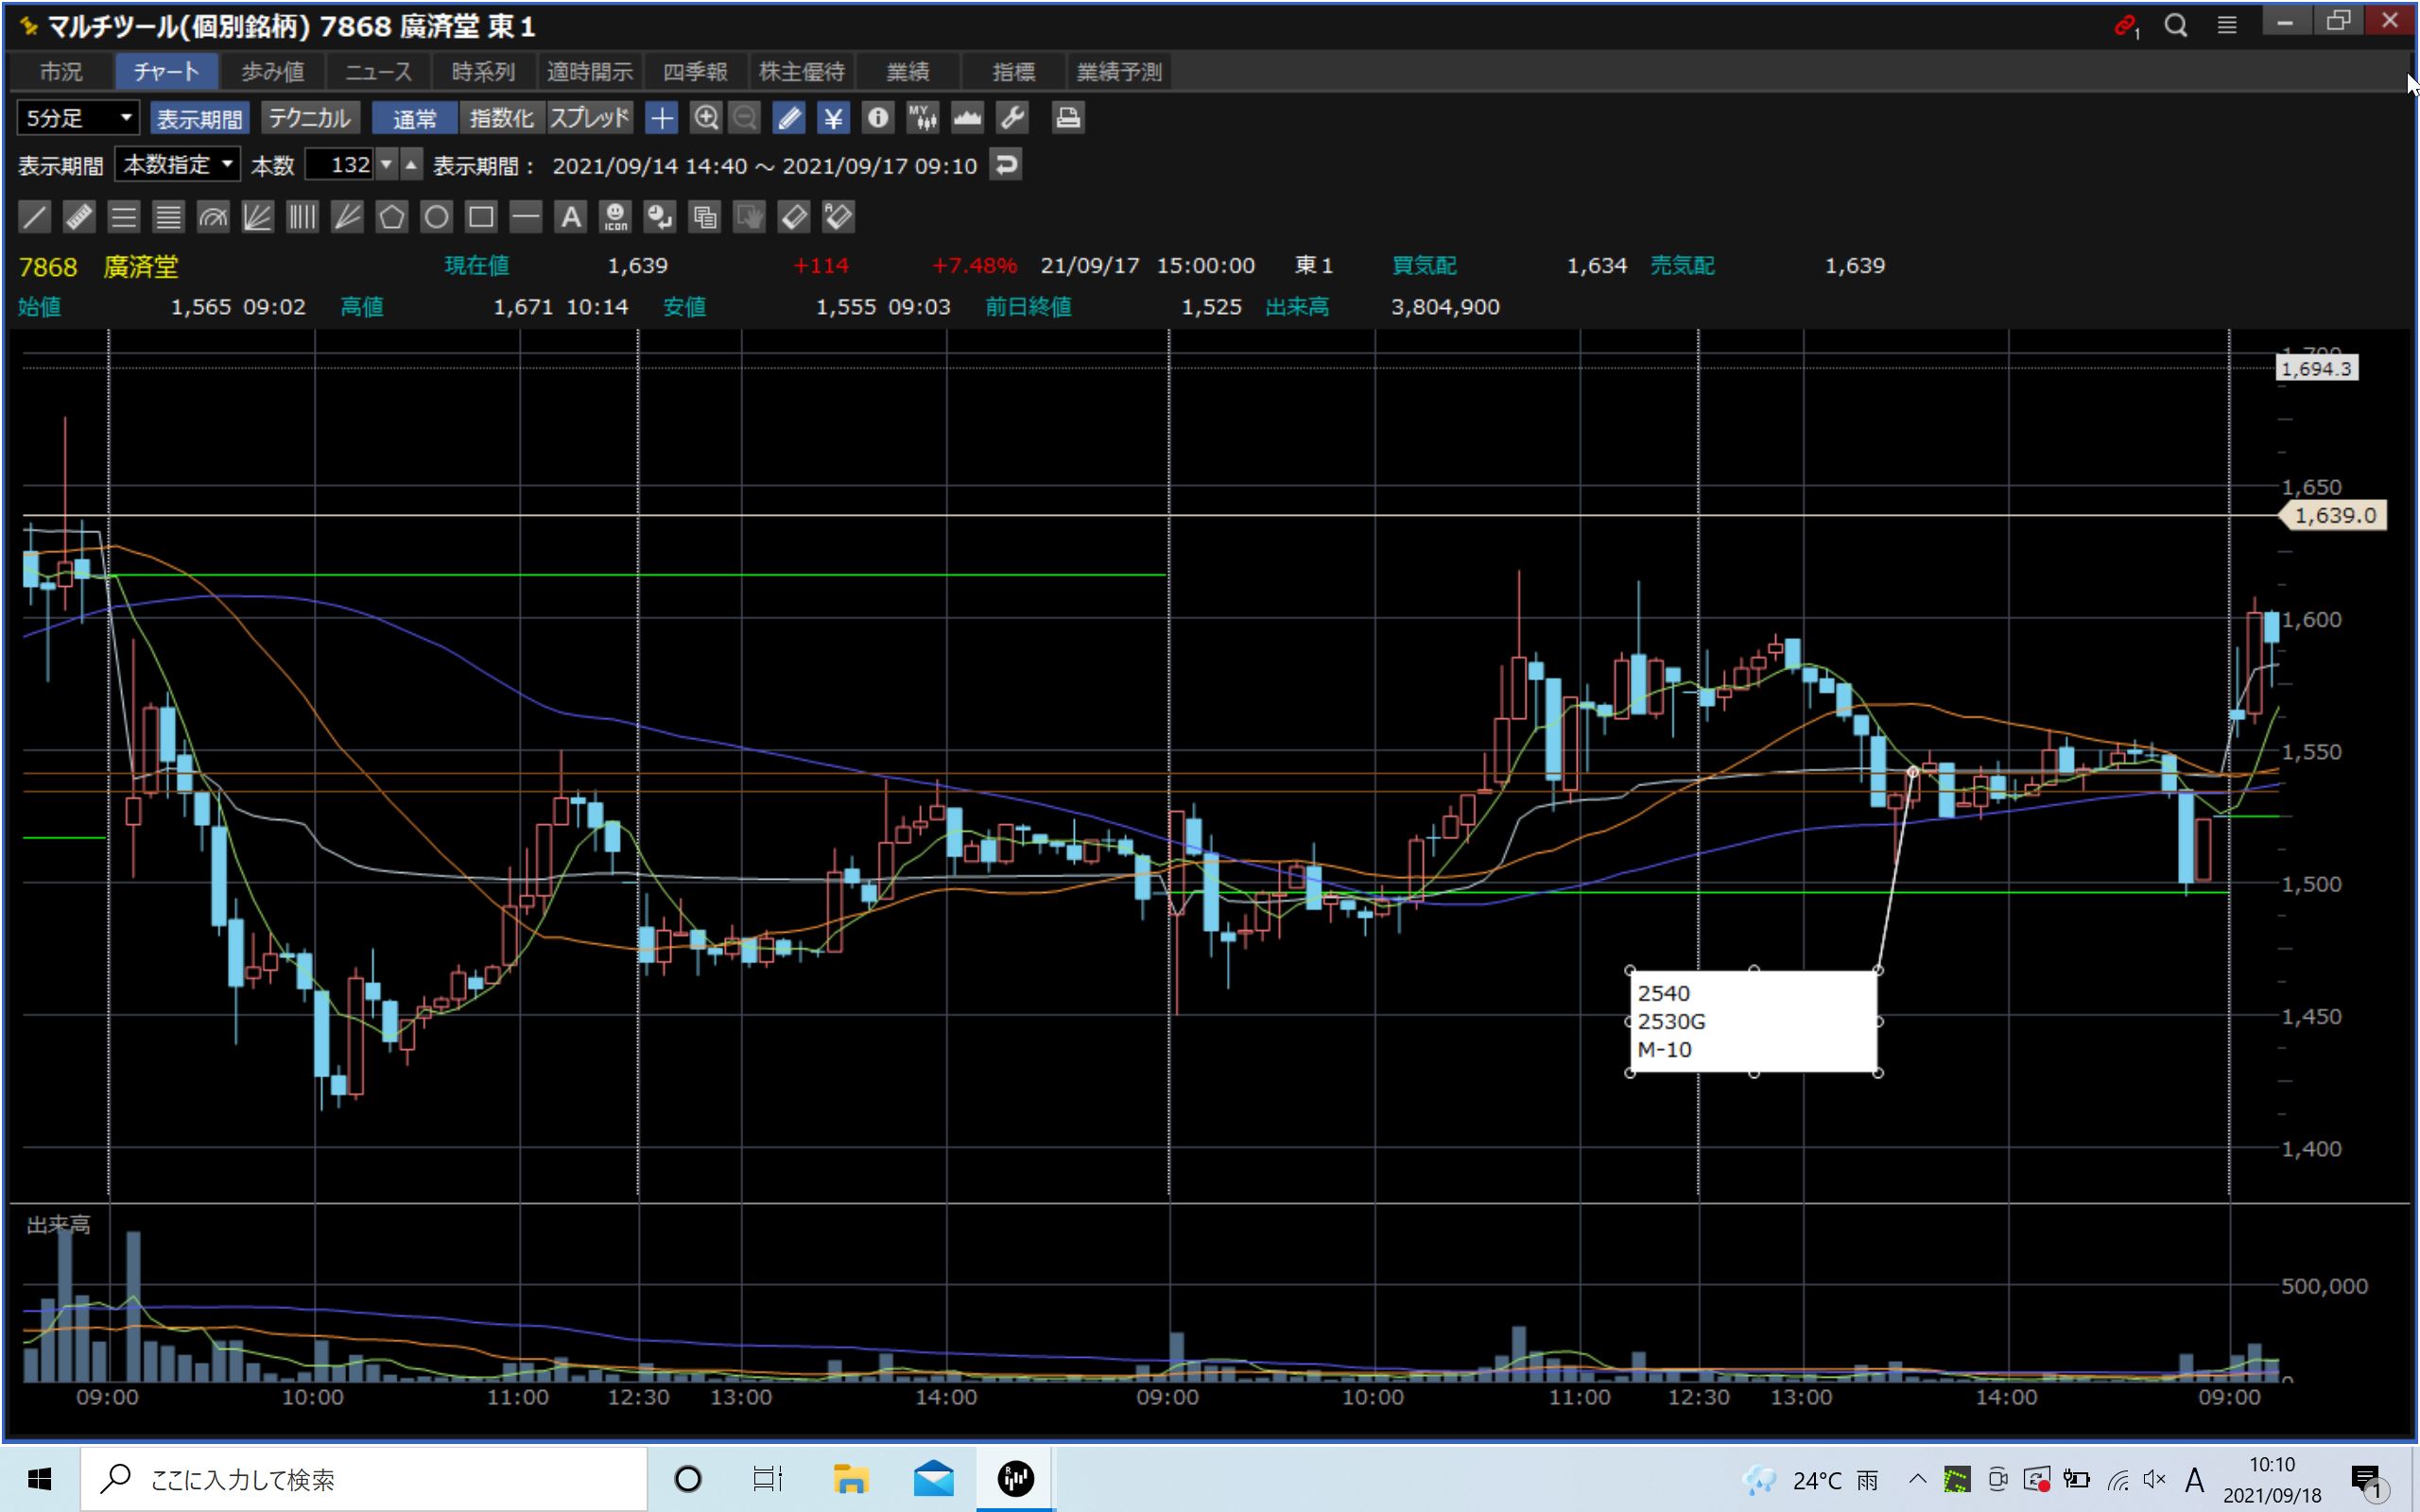The width and height of the screenshot is (2420, 1512).
Task: Open chart settings with the wrench icon
Action: coord(1012,118)
